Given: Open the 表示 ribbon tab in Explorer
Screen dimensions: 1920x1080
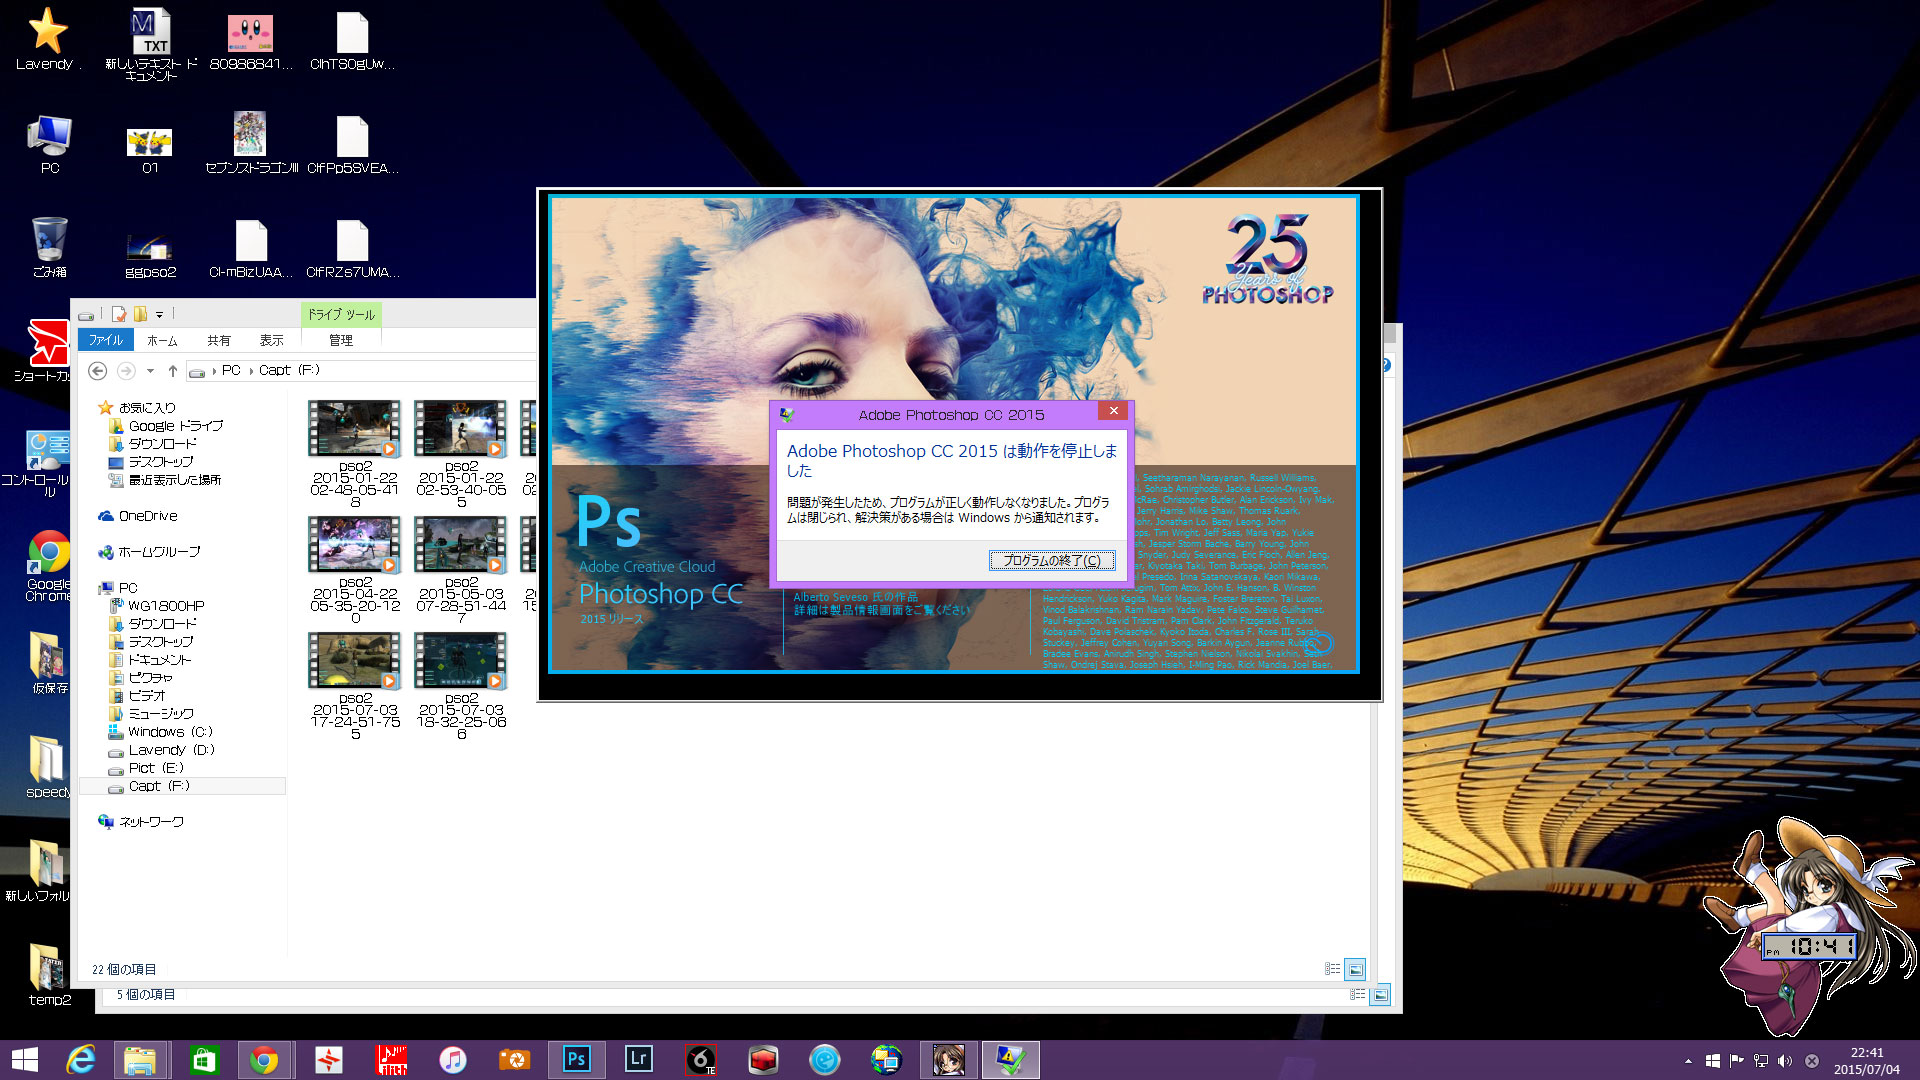Looking at the screenshot, I should coord(272,340).
